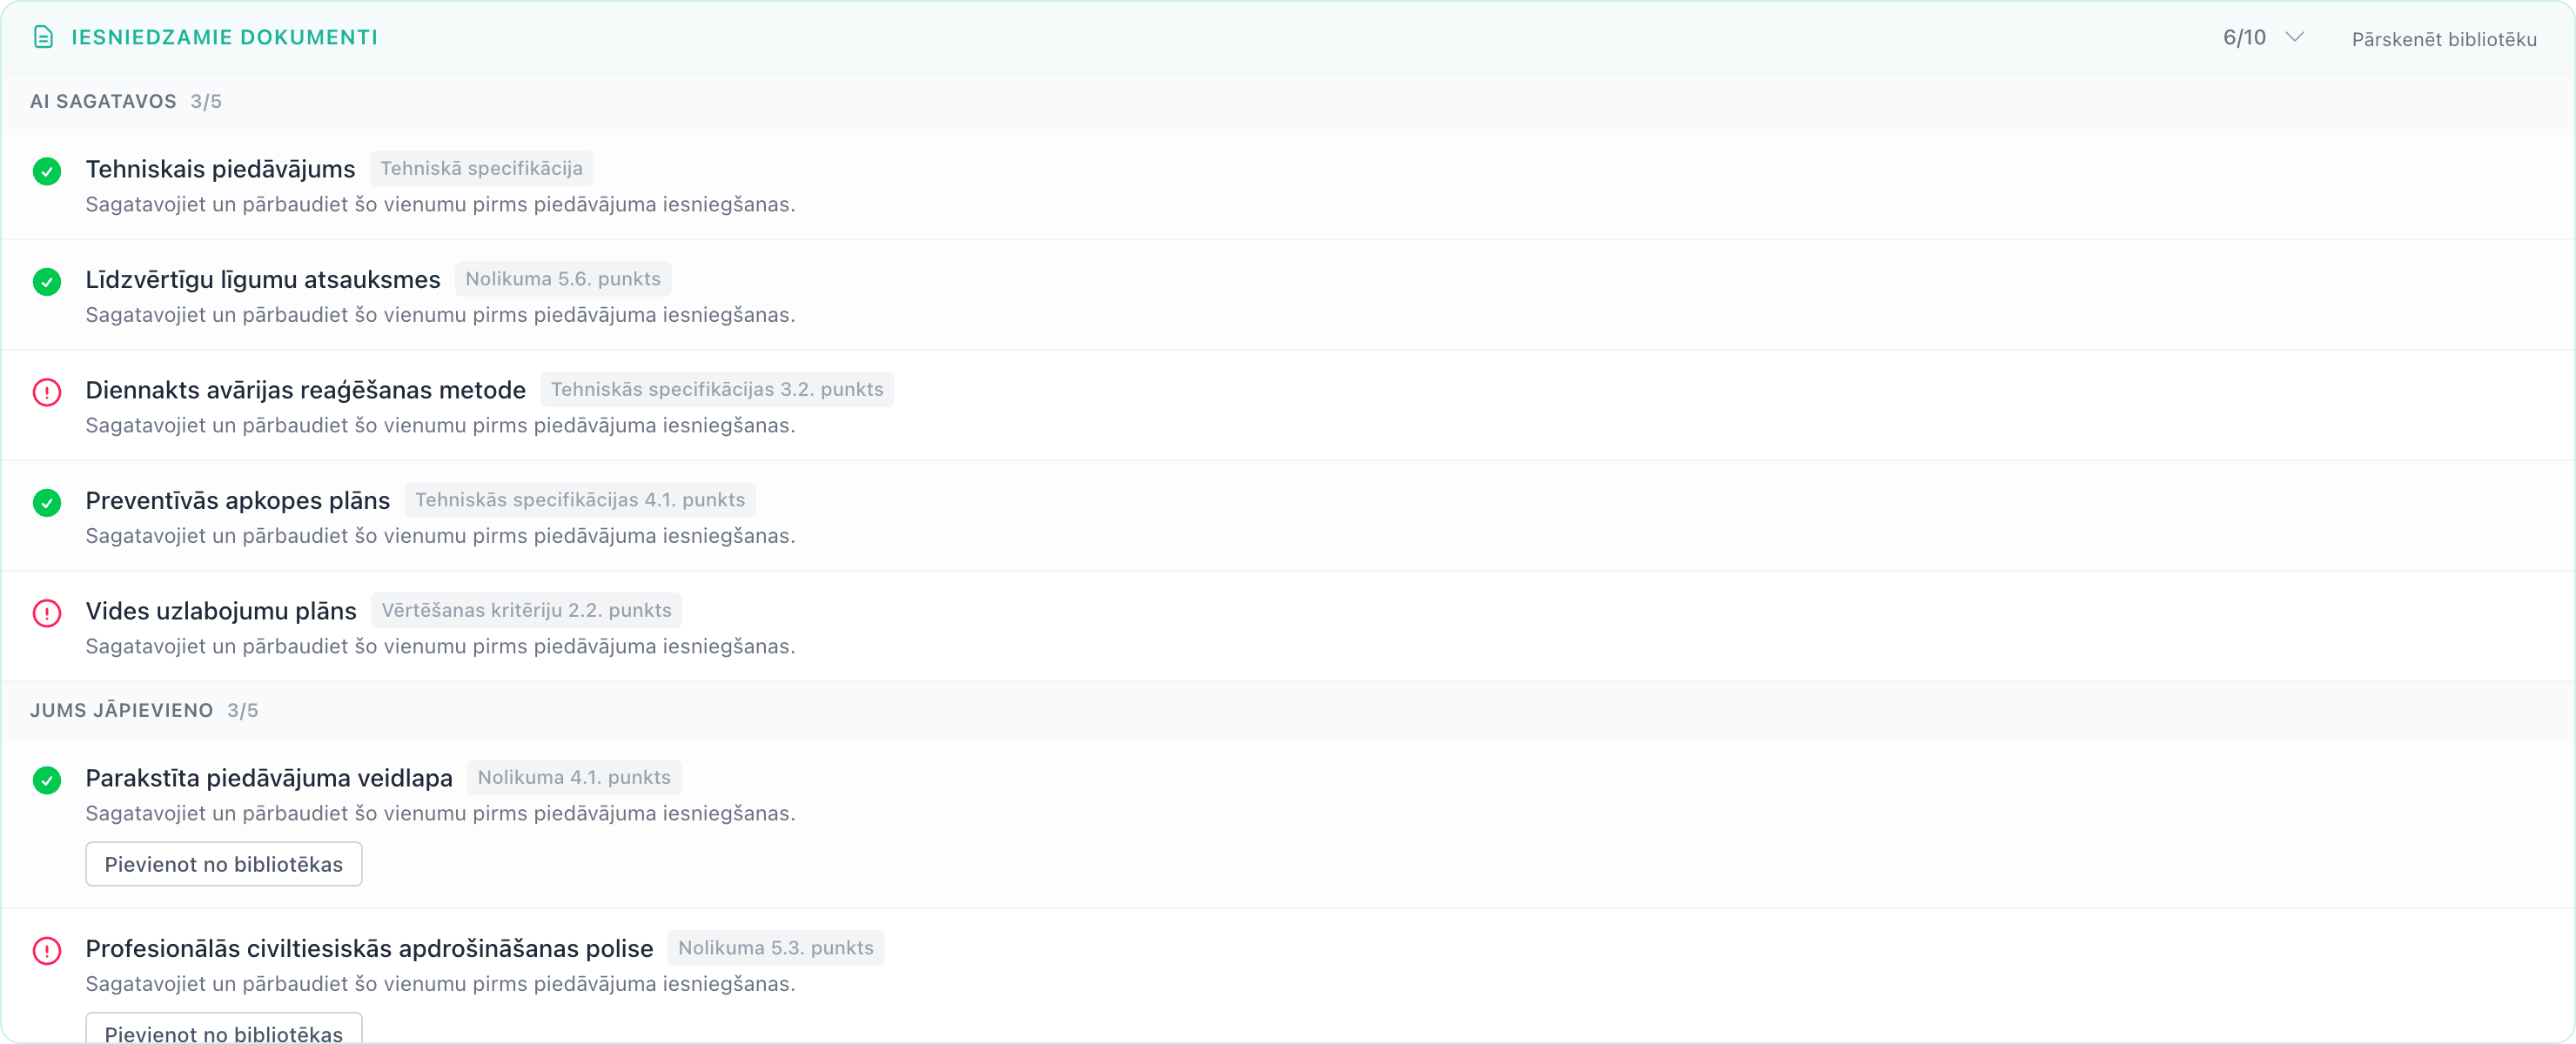Click red warning icon for Profesionālās civiltiesiskās apdrošināšanas polise
This screenshot has width=2576, height=1044.
point(47,951)
